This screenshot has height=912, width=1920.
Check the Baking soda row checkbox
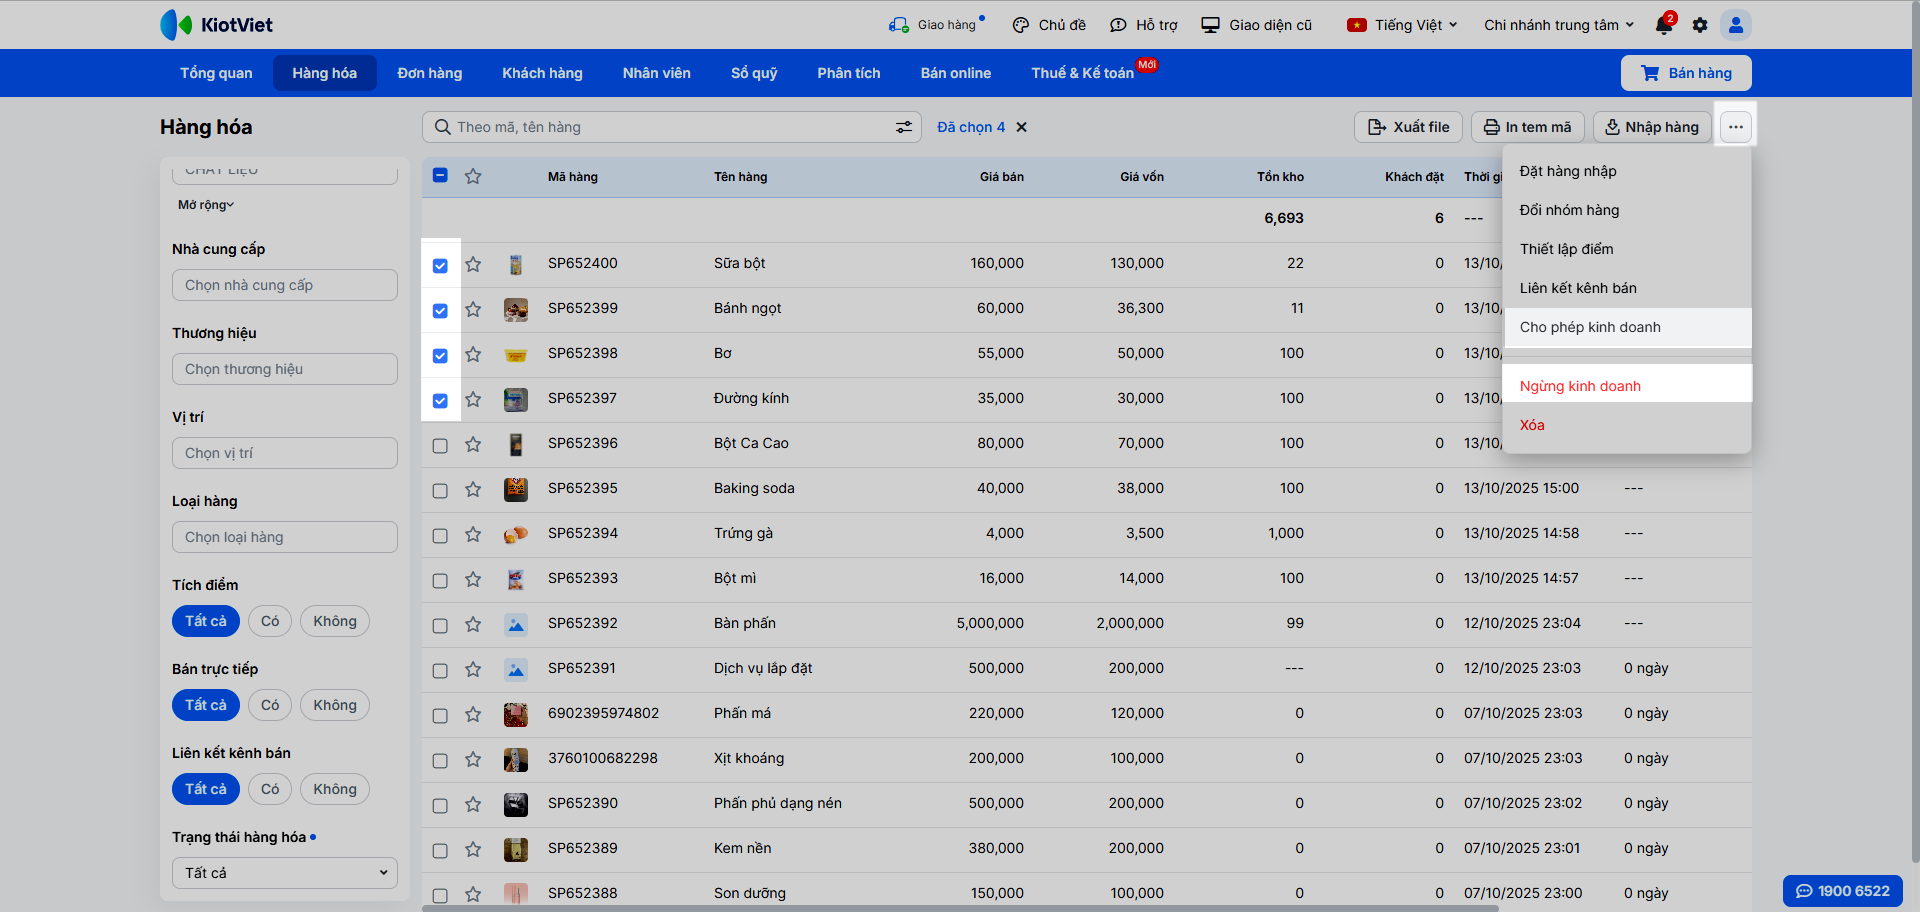tap(440, 491)
